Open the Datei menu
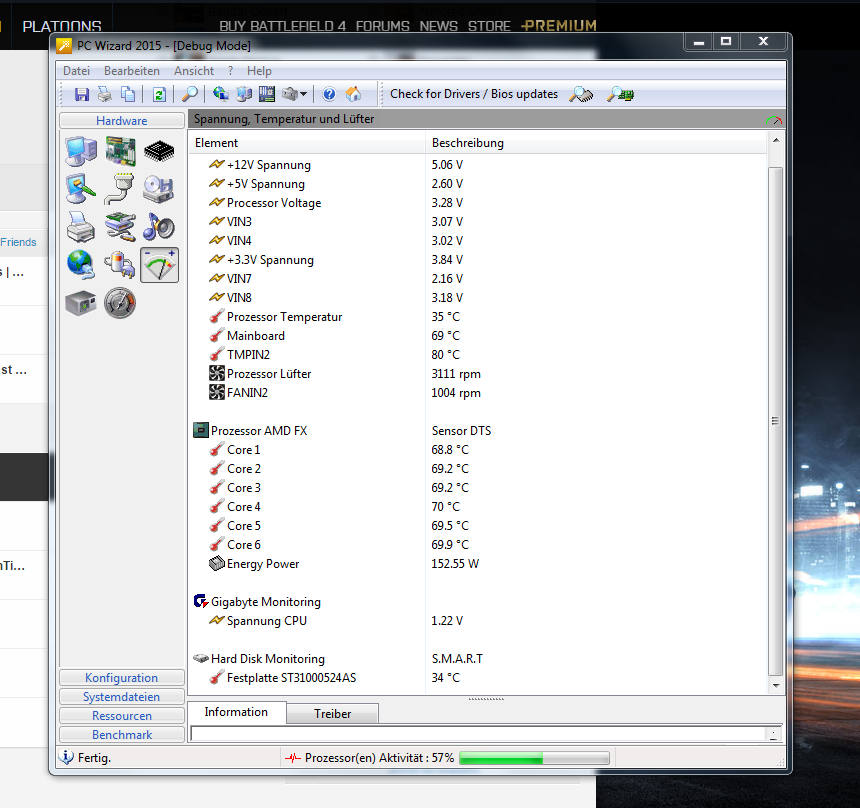 tap(76, 71)
